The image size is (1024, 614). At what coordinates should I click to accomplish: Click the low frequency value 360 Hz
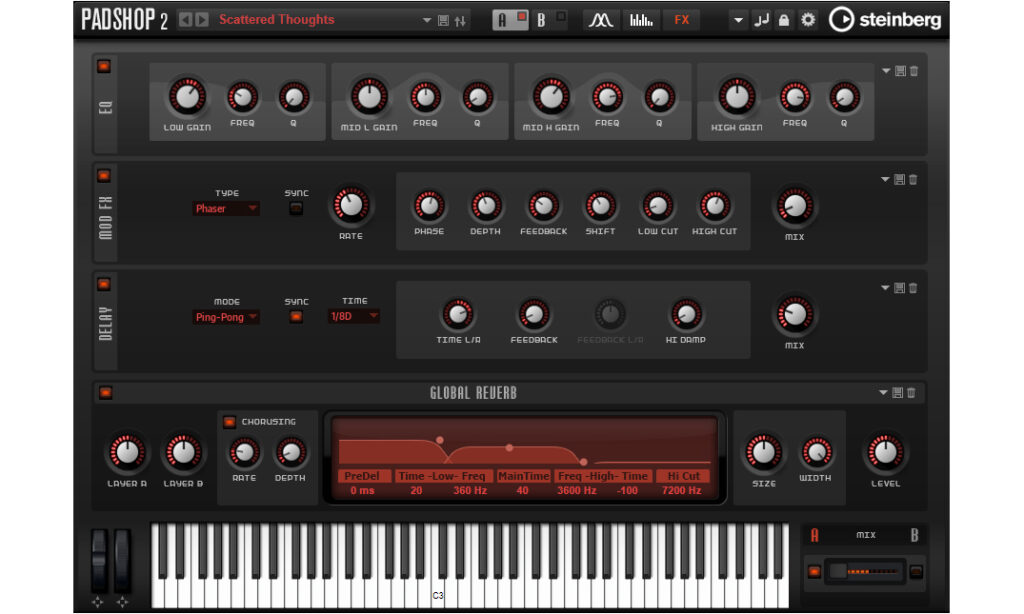point(470,491)
